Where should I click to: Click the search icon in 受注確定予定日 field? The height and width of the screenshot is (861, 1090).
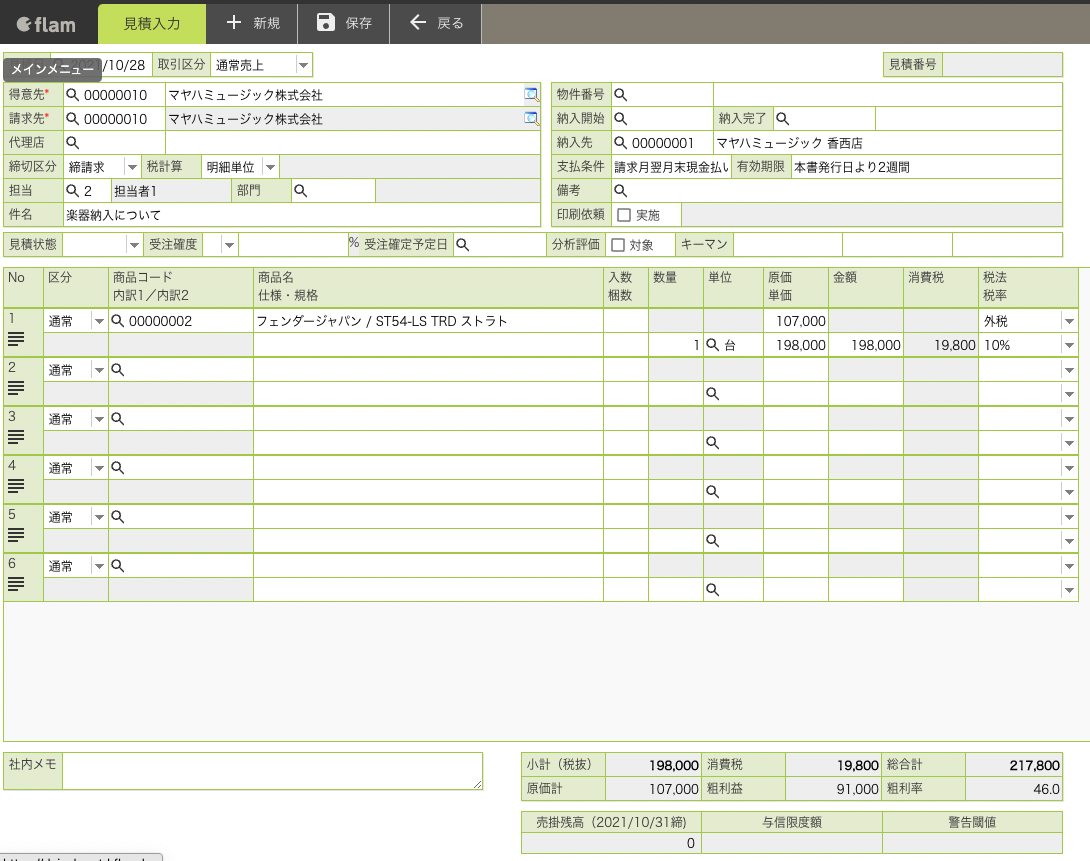(x=462, y=244)
